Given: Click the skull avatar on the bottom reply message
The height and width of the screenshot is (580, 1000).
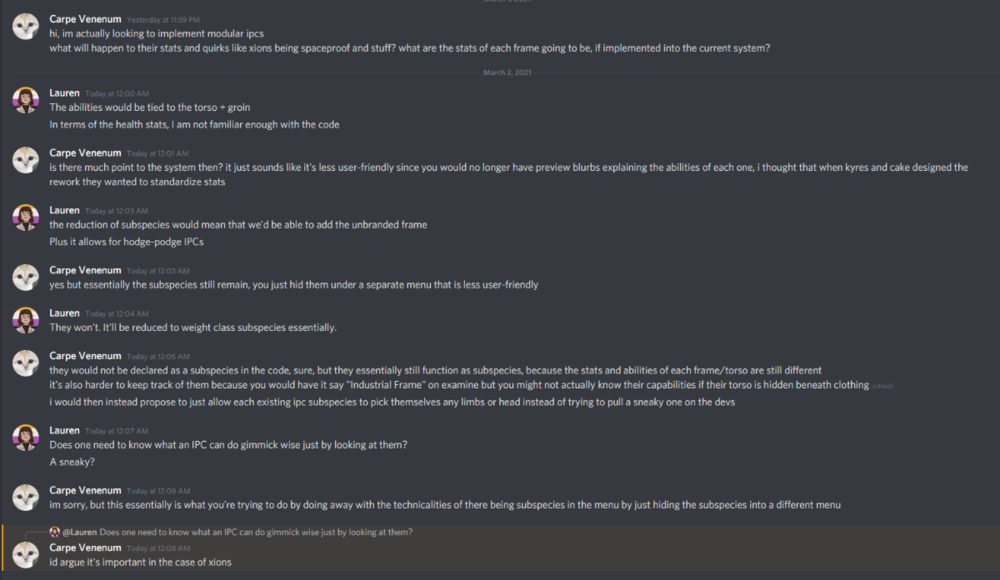Looking at the screenshot, I should click(25, 554).
